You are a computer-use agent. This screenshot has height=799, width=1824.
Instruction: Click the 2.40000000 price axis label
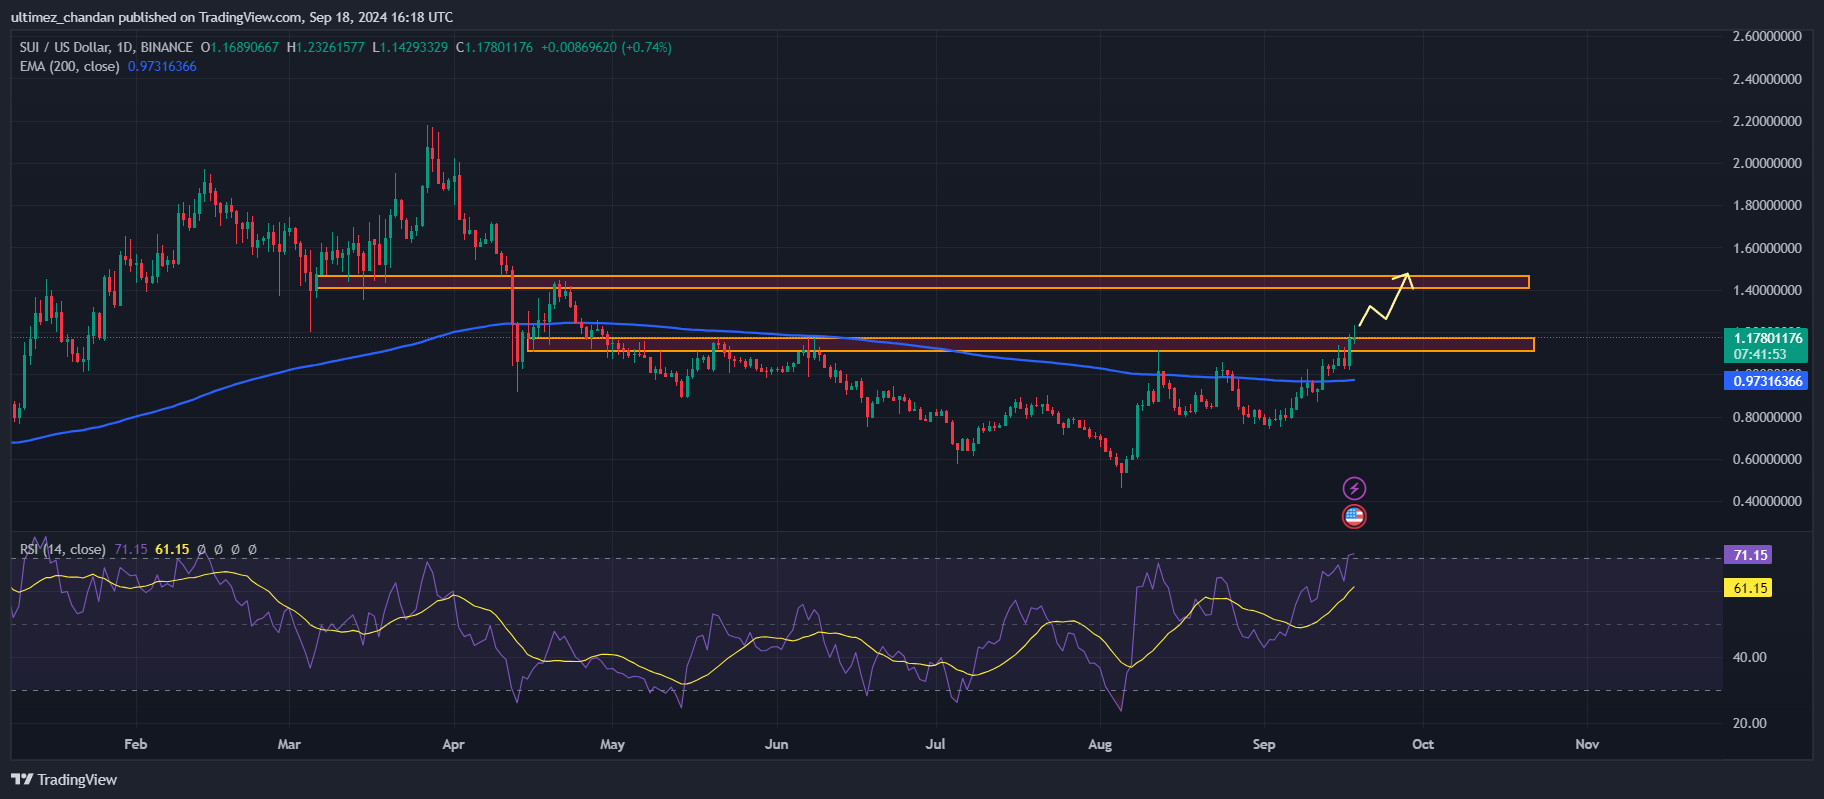pos(1767,79)
